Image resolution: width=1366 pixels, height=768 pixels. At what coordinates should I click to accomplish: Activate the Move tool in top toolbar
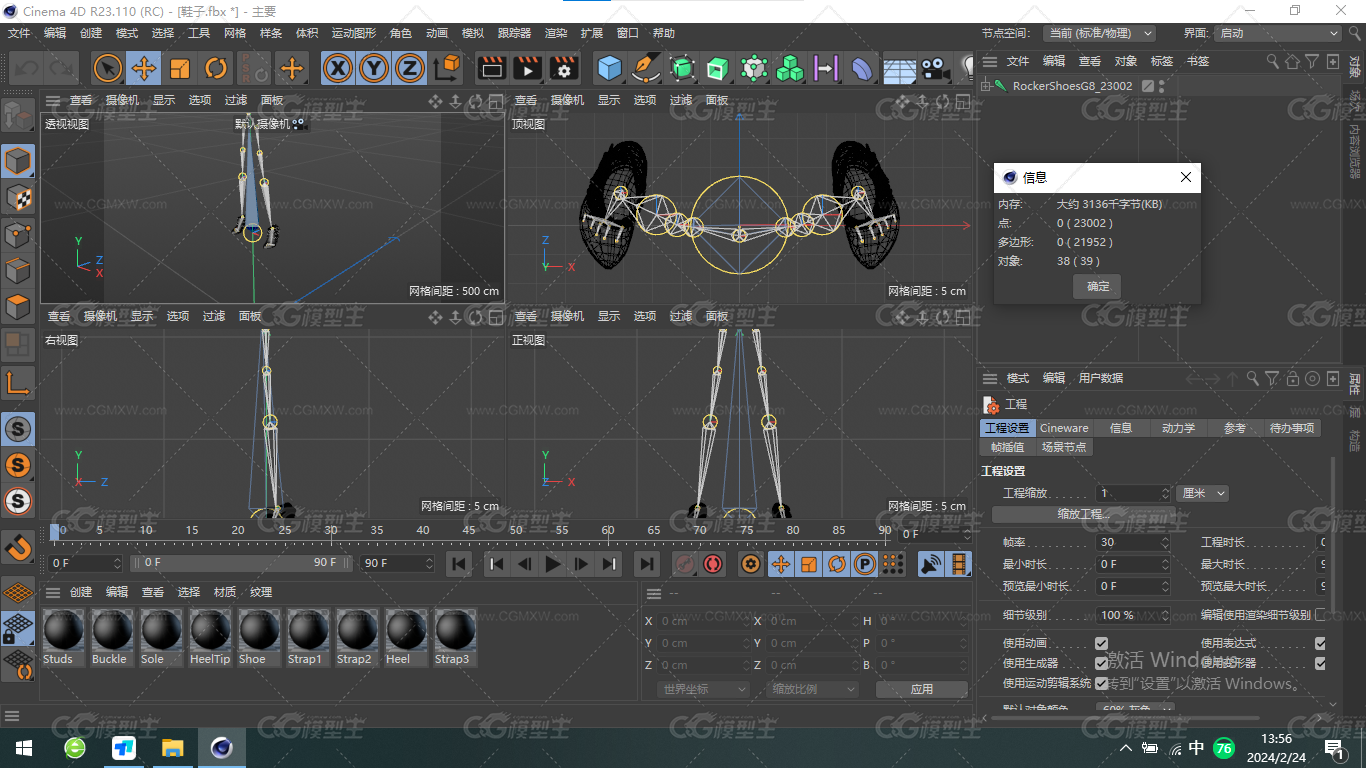point(144,68)
